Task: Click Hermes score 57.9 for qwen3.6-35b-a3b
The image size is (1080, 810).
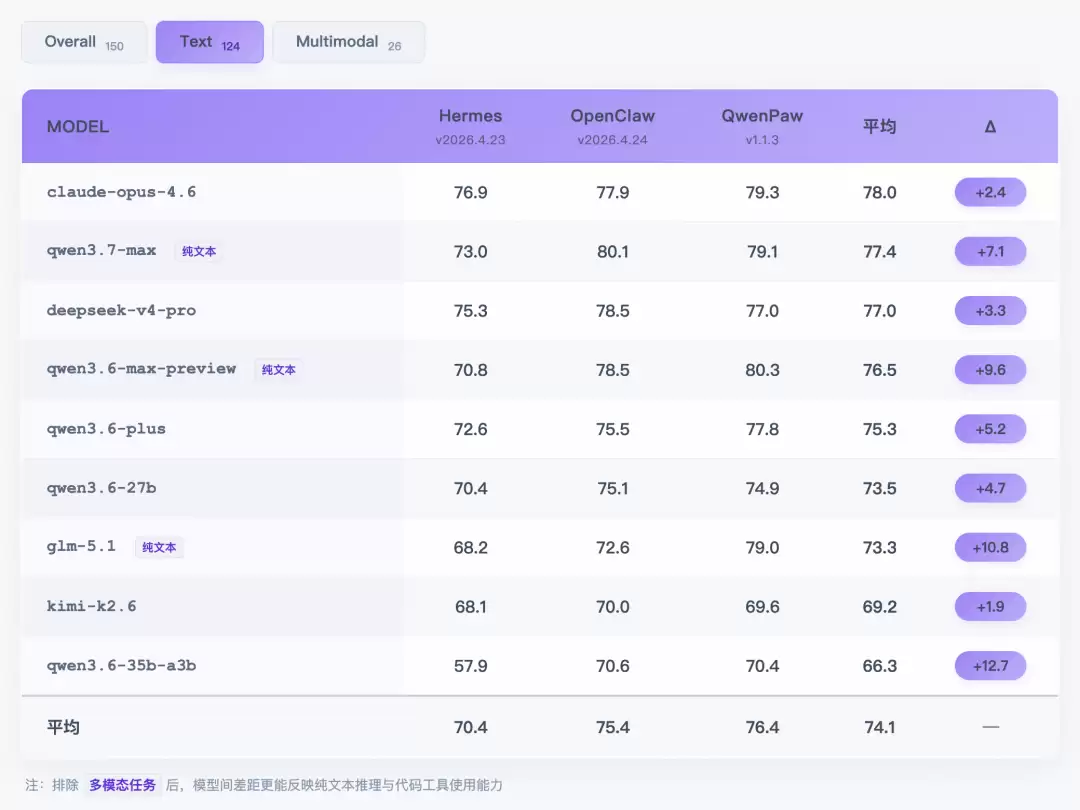Action: pos(470,667)
